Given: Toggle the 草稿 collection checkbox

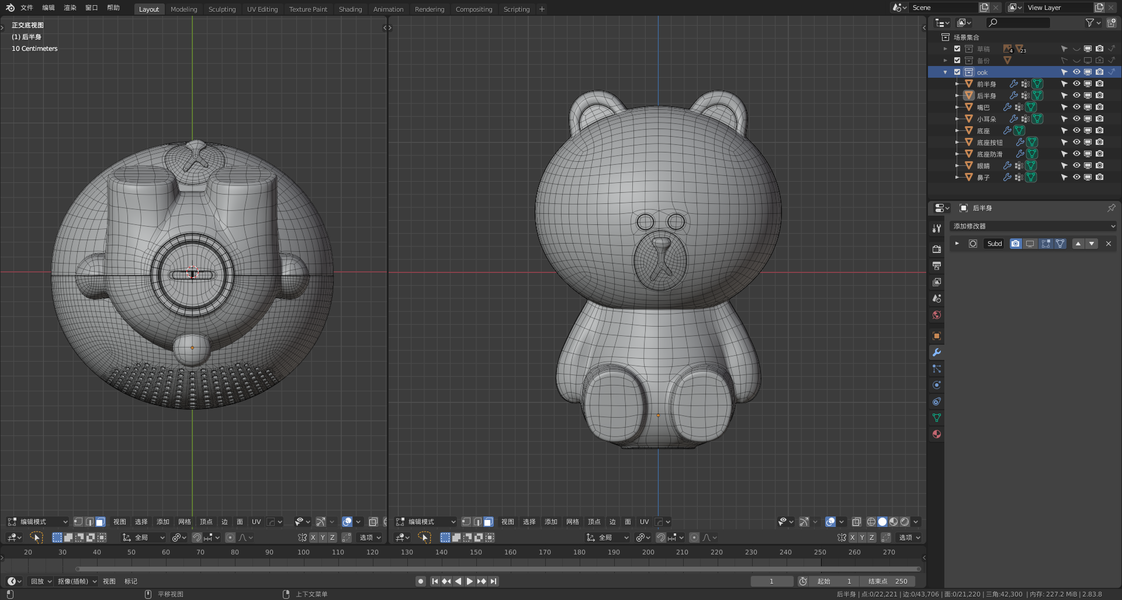Looking at the screenshot, I should [x=957, y=49].
